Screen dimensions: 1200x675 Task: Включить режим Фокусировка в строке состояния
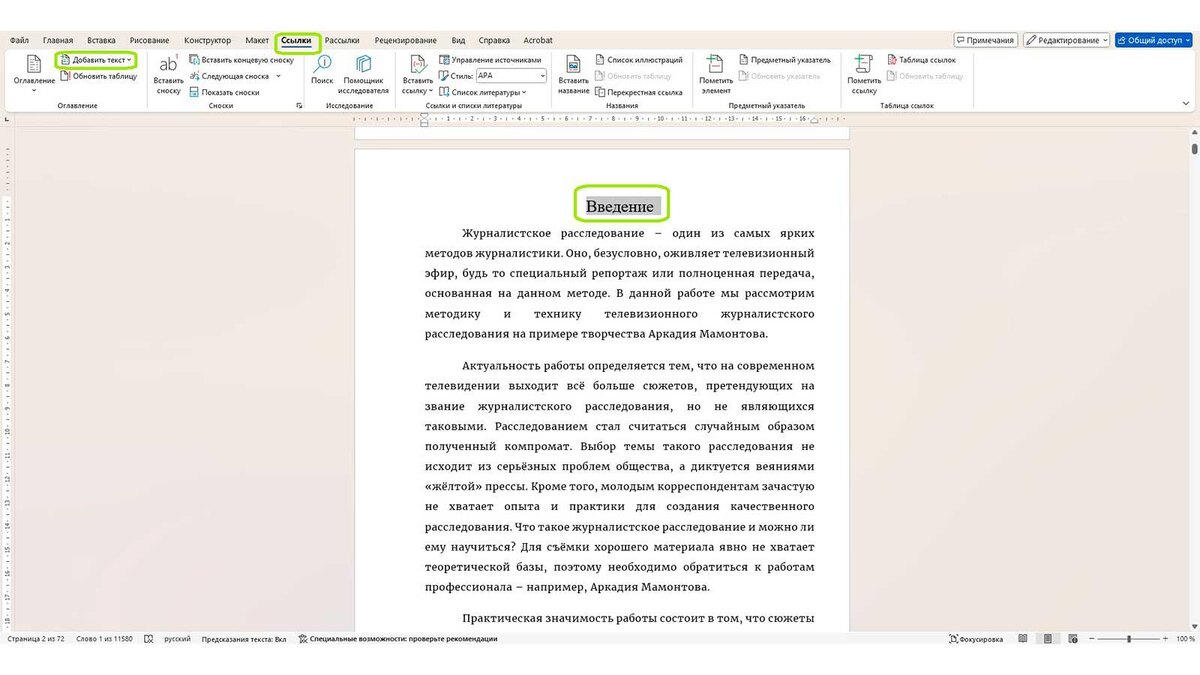977,638
